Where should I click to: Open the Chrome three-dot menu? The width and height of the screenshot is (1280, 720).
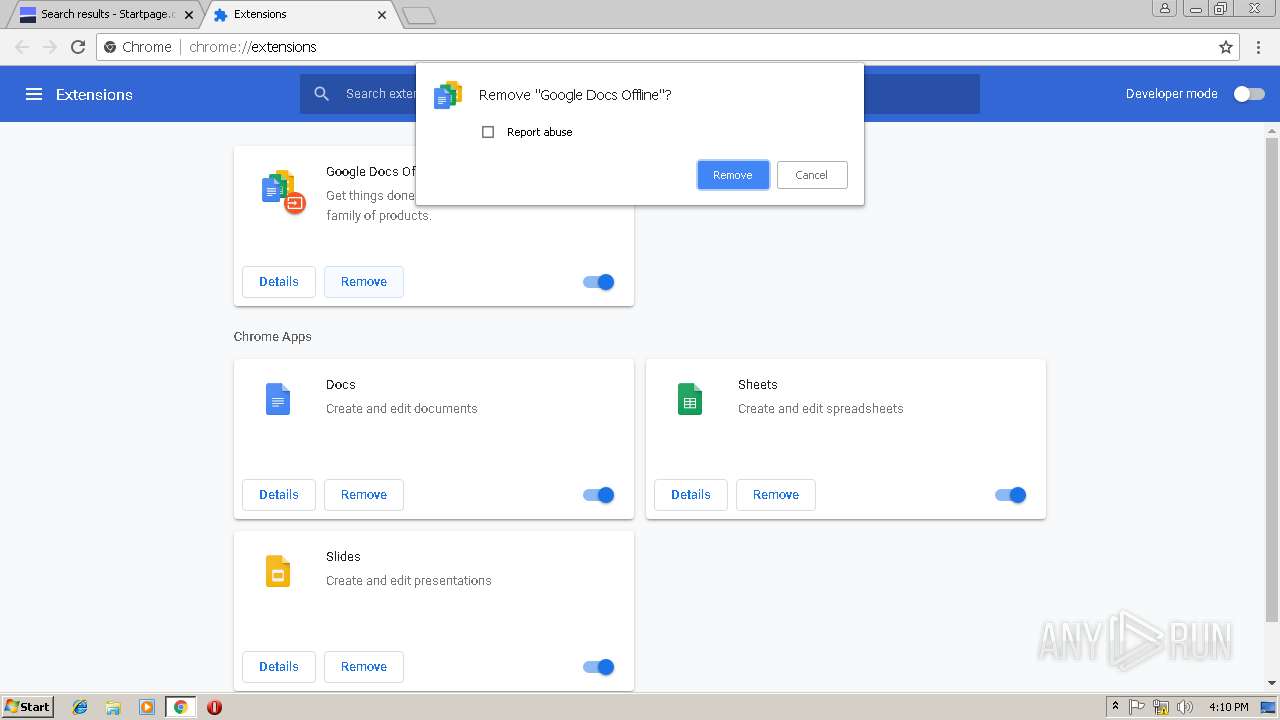point(1258,47)
